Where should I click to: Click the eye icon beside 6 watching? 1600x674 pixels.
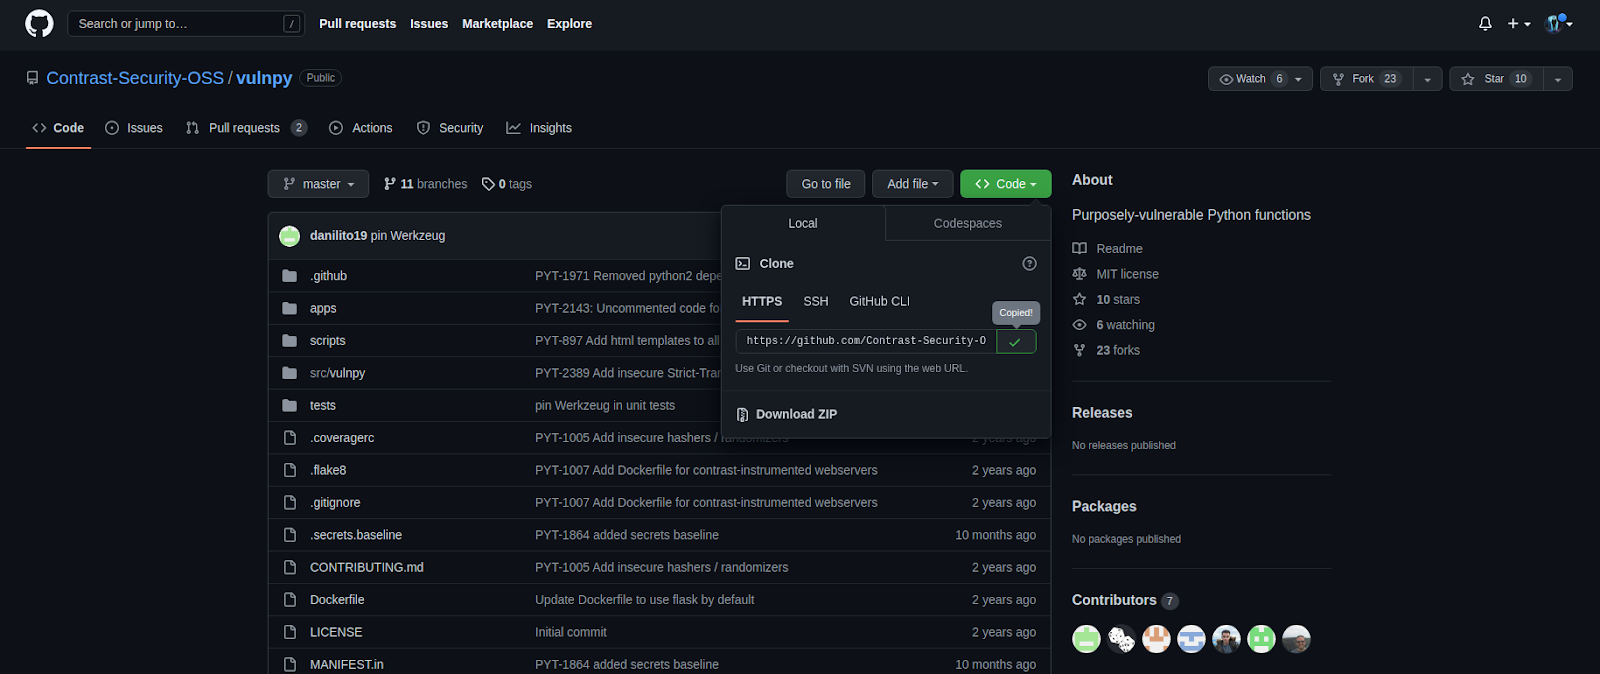tap(1079, 325)
